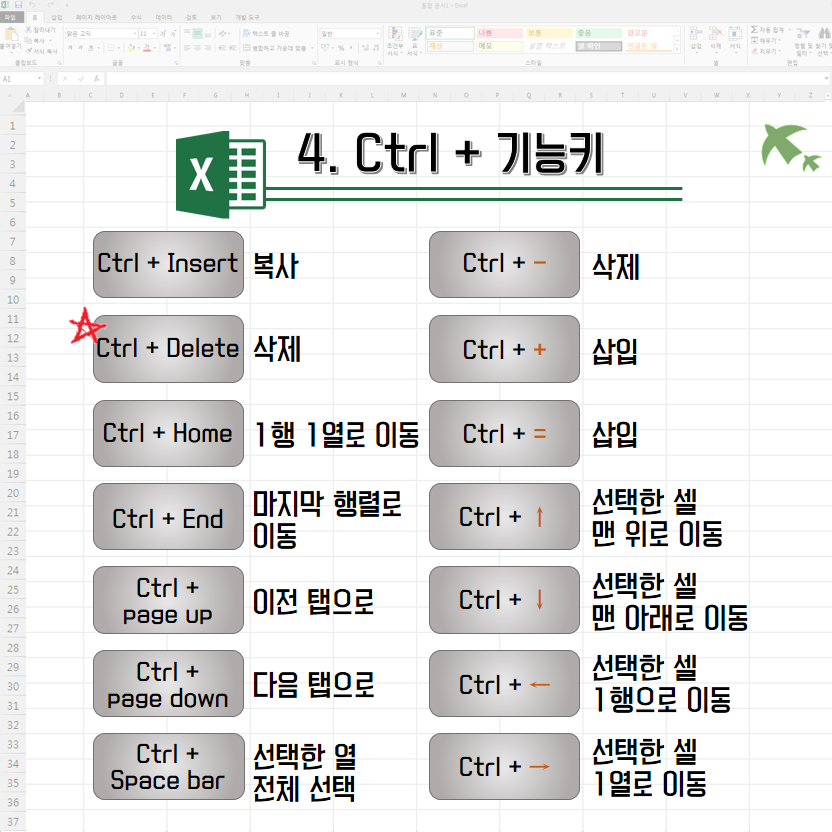The image size is (832, 832).
Task: Select the Format Painter (서식 복사)
Action: [x=30, y=50]
